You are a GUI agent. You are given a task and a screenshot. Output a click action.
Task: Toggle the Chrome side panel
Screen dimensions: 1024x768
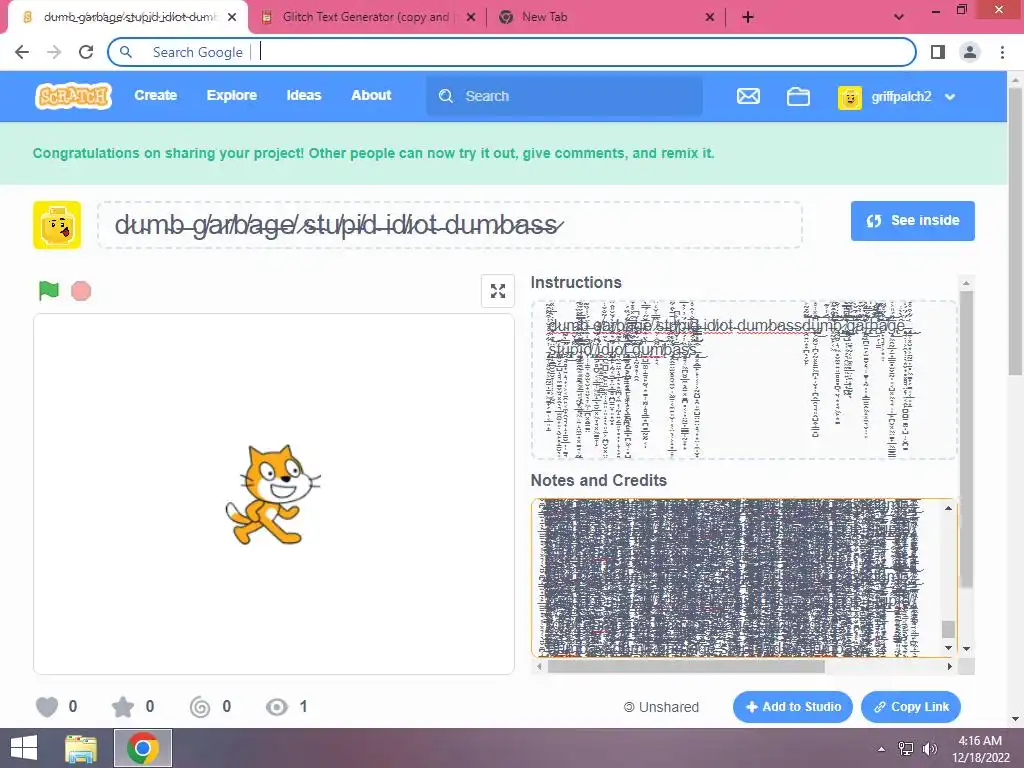pos(938,52)
